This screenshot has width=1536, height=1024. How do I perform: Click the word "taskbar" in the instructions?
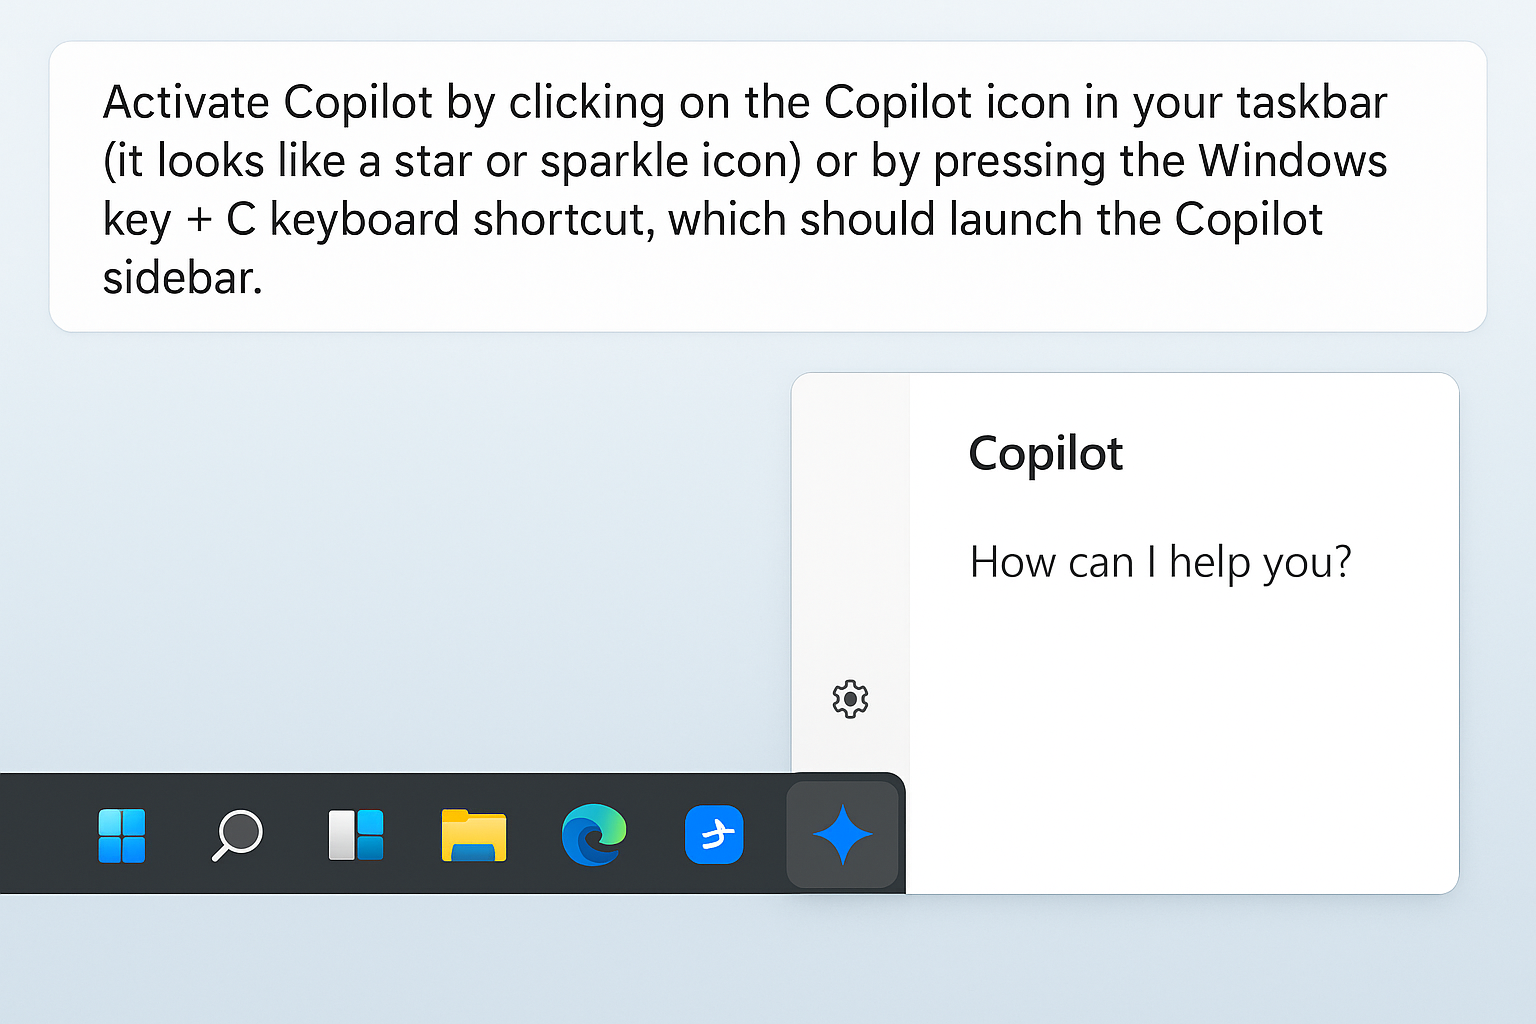[1312, 103]
